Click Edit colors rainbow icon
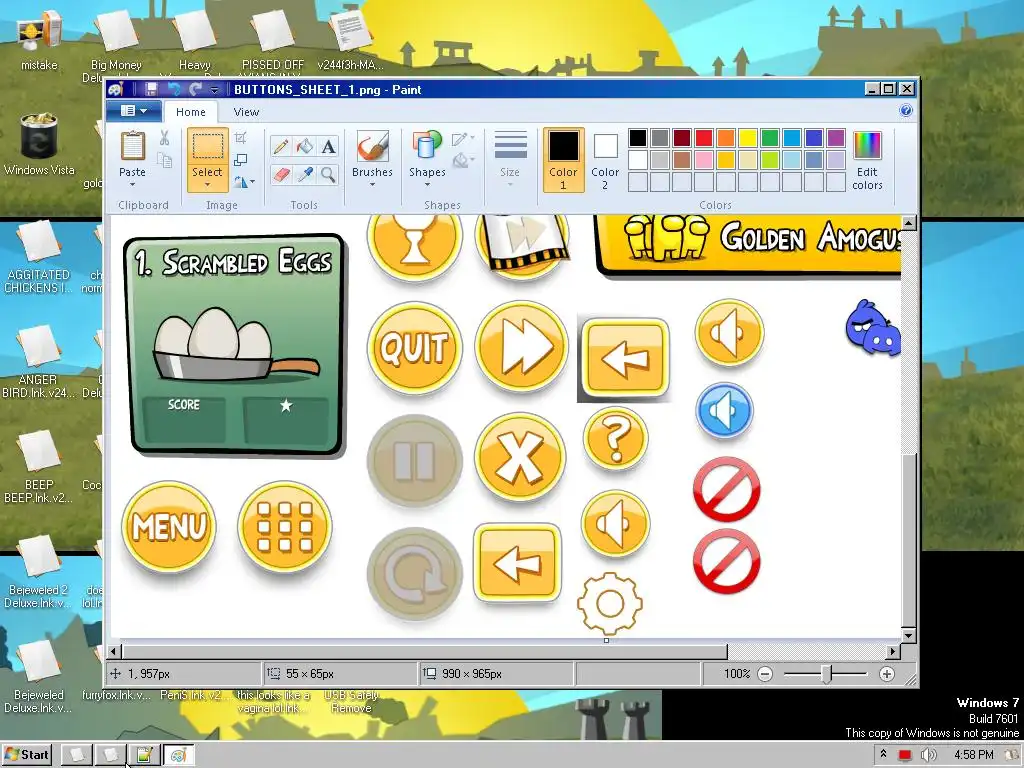 [x=867, y=145]
